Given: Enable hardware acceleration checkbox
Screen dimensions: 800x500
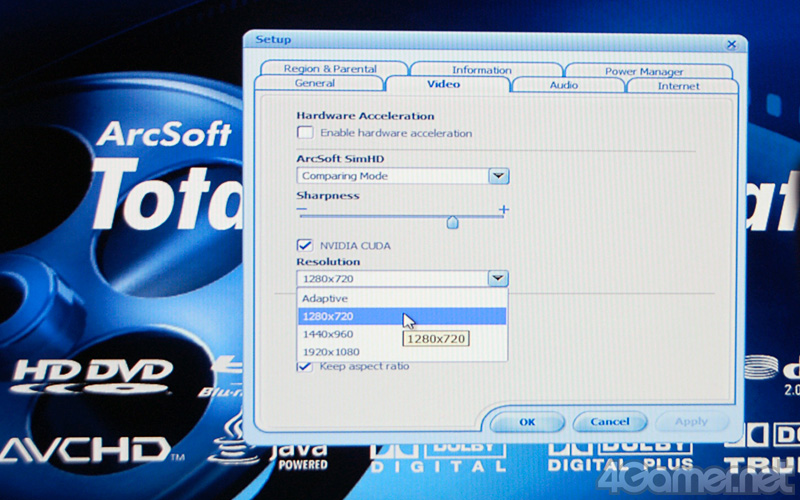Looking at the screenshot, I should [x=305, y=133].
